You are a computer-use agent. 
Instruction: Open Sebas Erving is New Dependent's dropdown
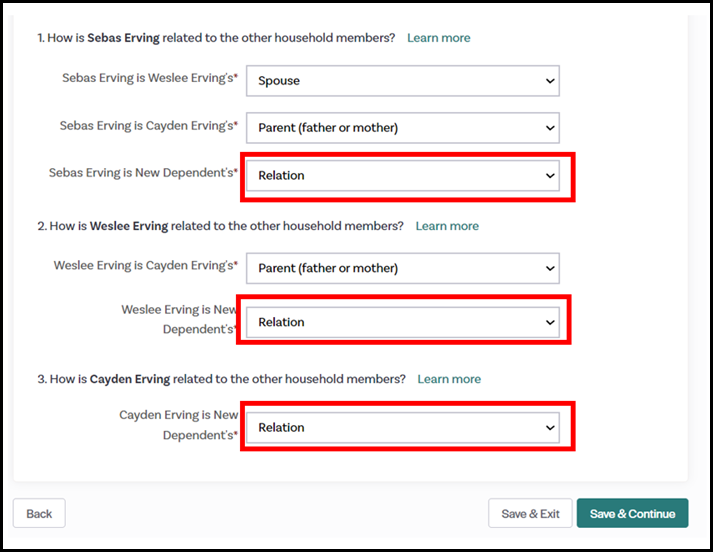(x=402, y=176)
